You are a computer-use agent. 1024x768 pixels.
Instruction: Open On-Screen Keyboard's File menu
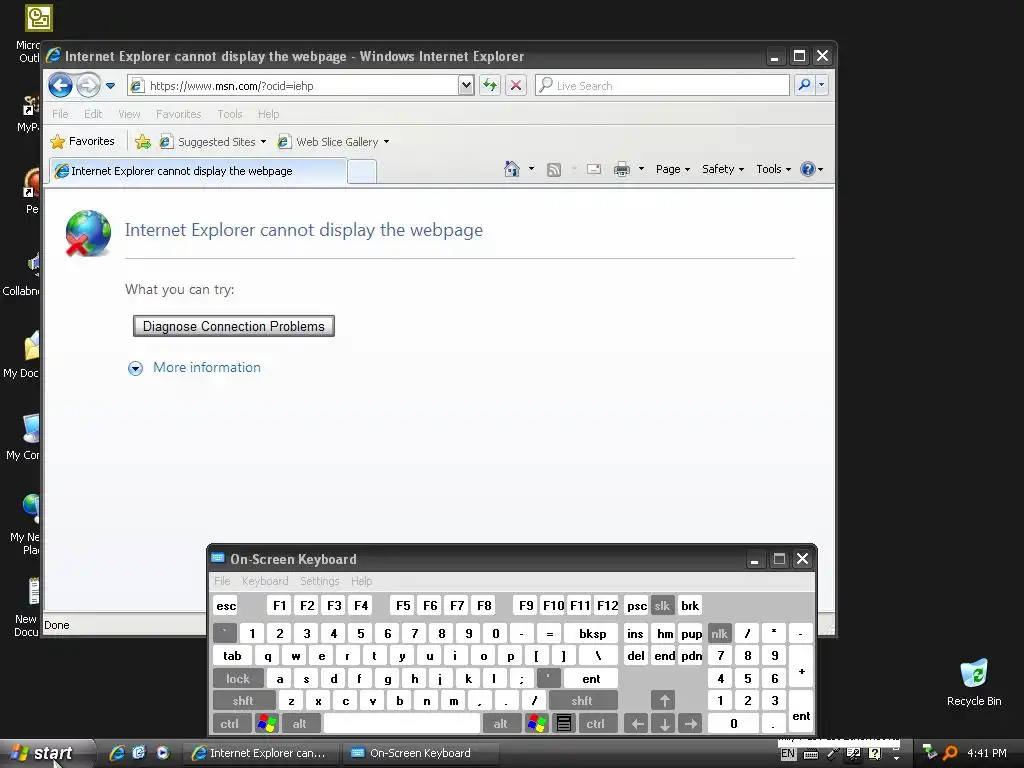pos(222,581)
